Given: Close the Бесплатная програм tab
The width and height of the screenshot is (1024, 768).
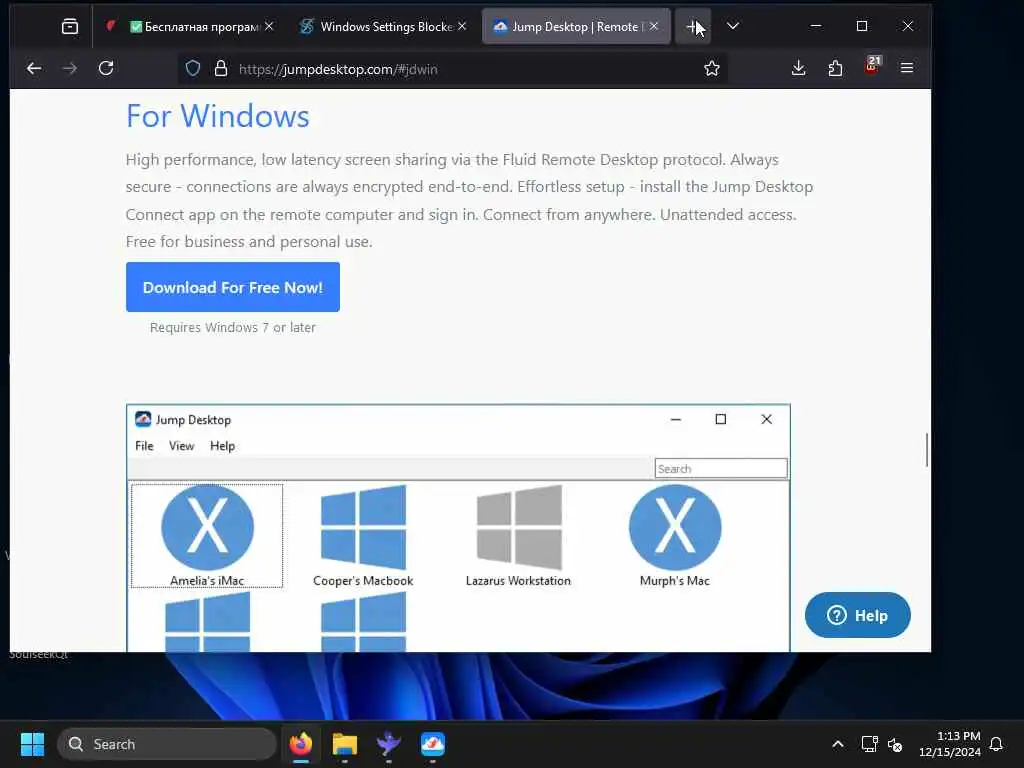Looking at the screenshot, I should [x=269, y=26].
